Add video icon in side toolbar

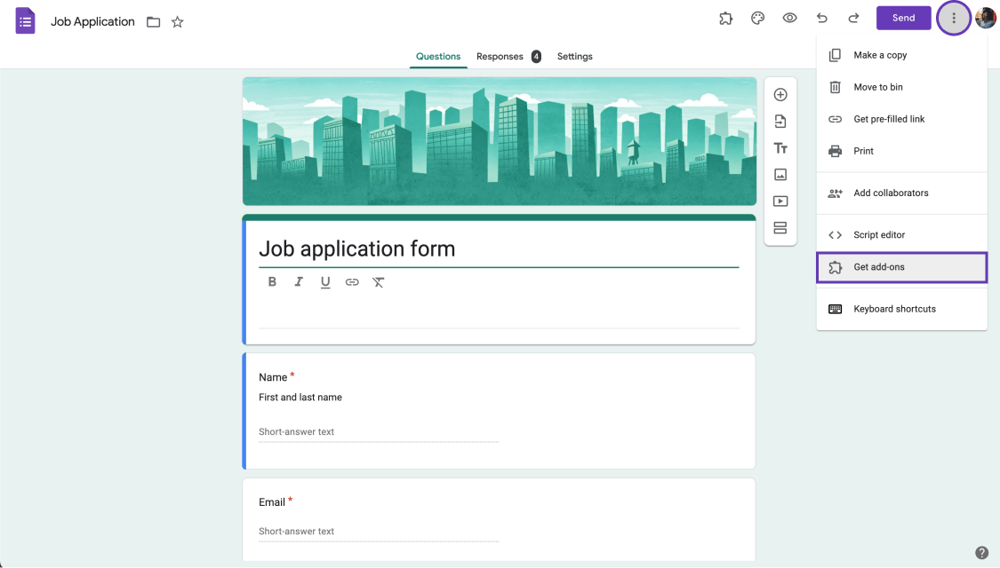pyautogui.click(x=780, y=201)
